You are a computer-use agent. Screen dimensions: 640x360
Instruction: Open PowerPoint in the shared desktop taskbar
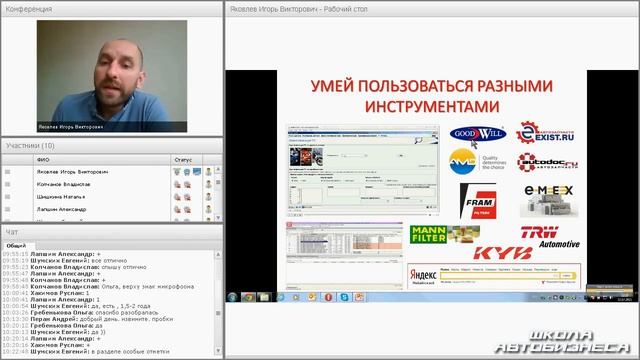pyautogui.click(x=360, y=297)
